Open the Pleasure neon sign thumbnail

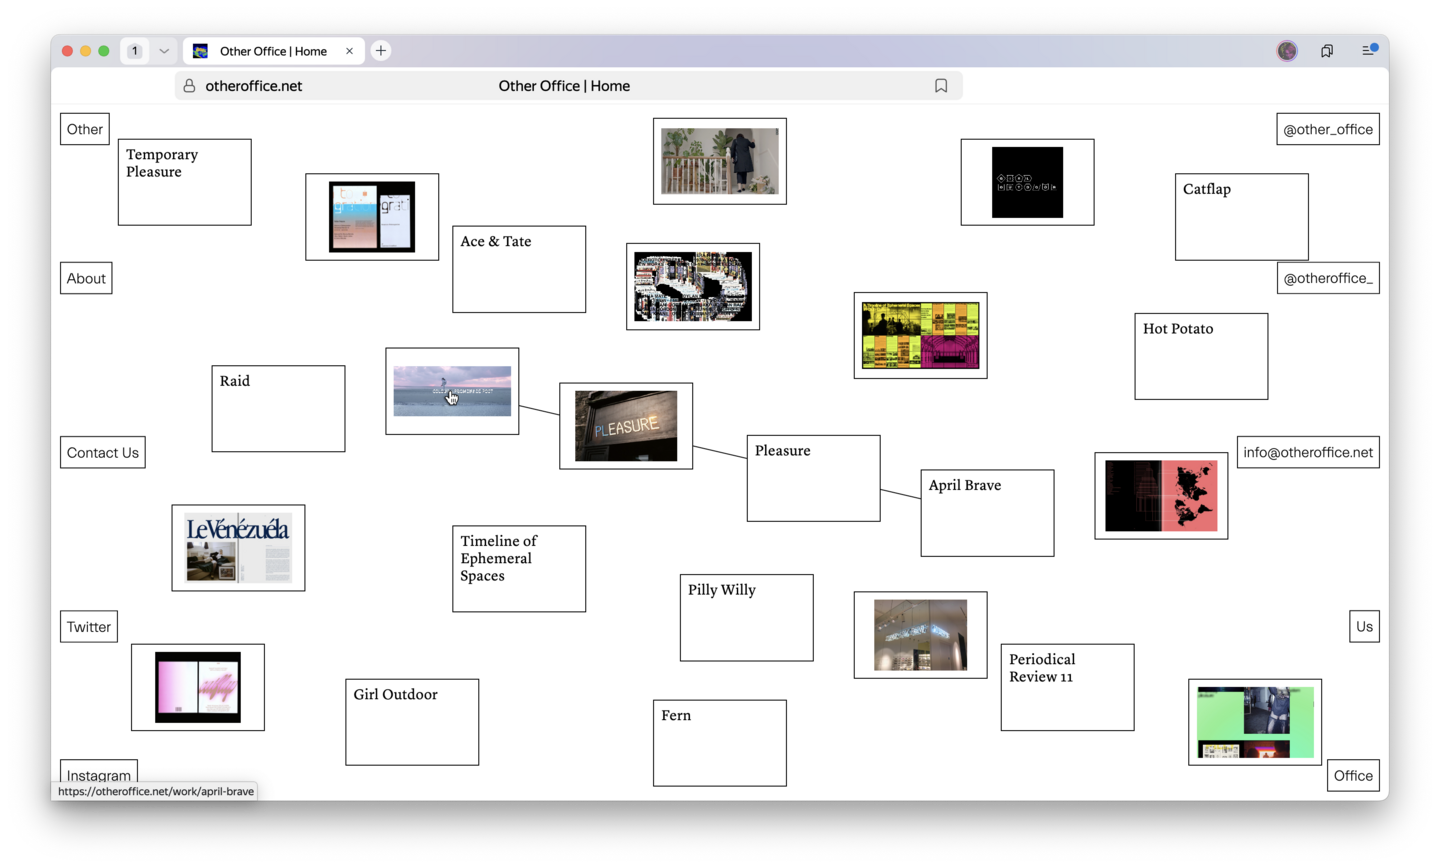(626, 426)
